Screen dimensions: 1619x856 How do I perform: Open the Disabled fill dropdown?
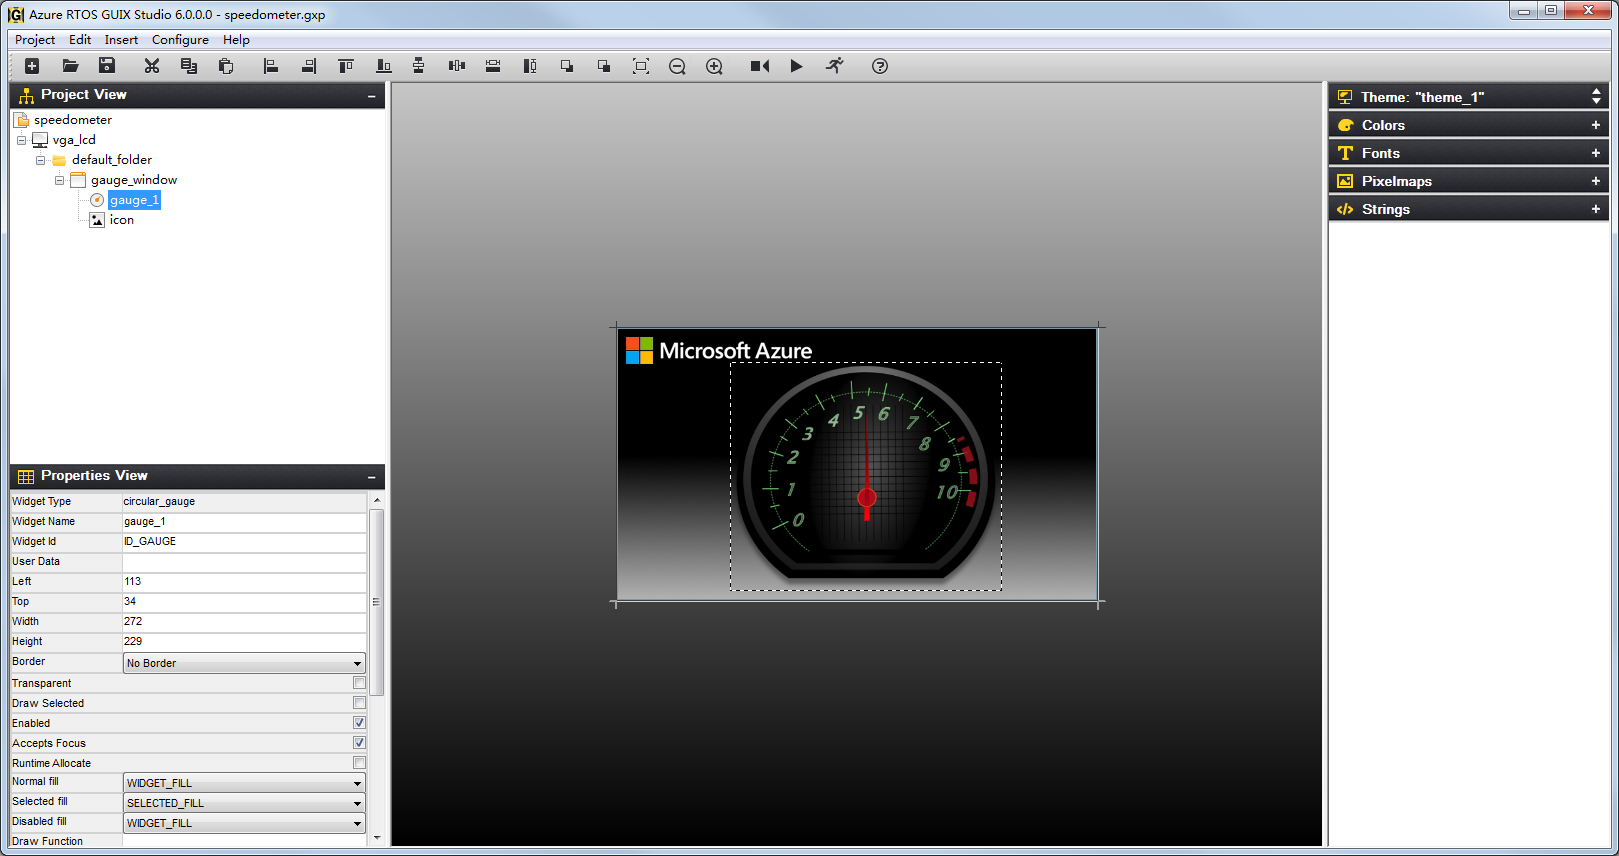[x=244, y=823]
